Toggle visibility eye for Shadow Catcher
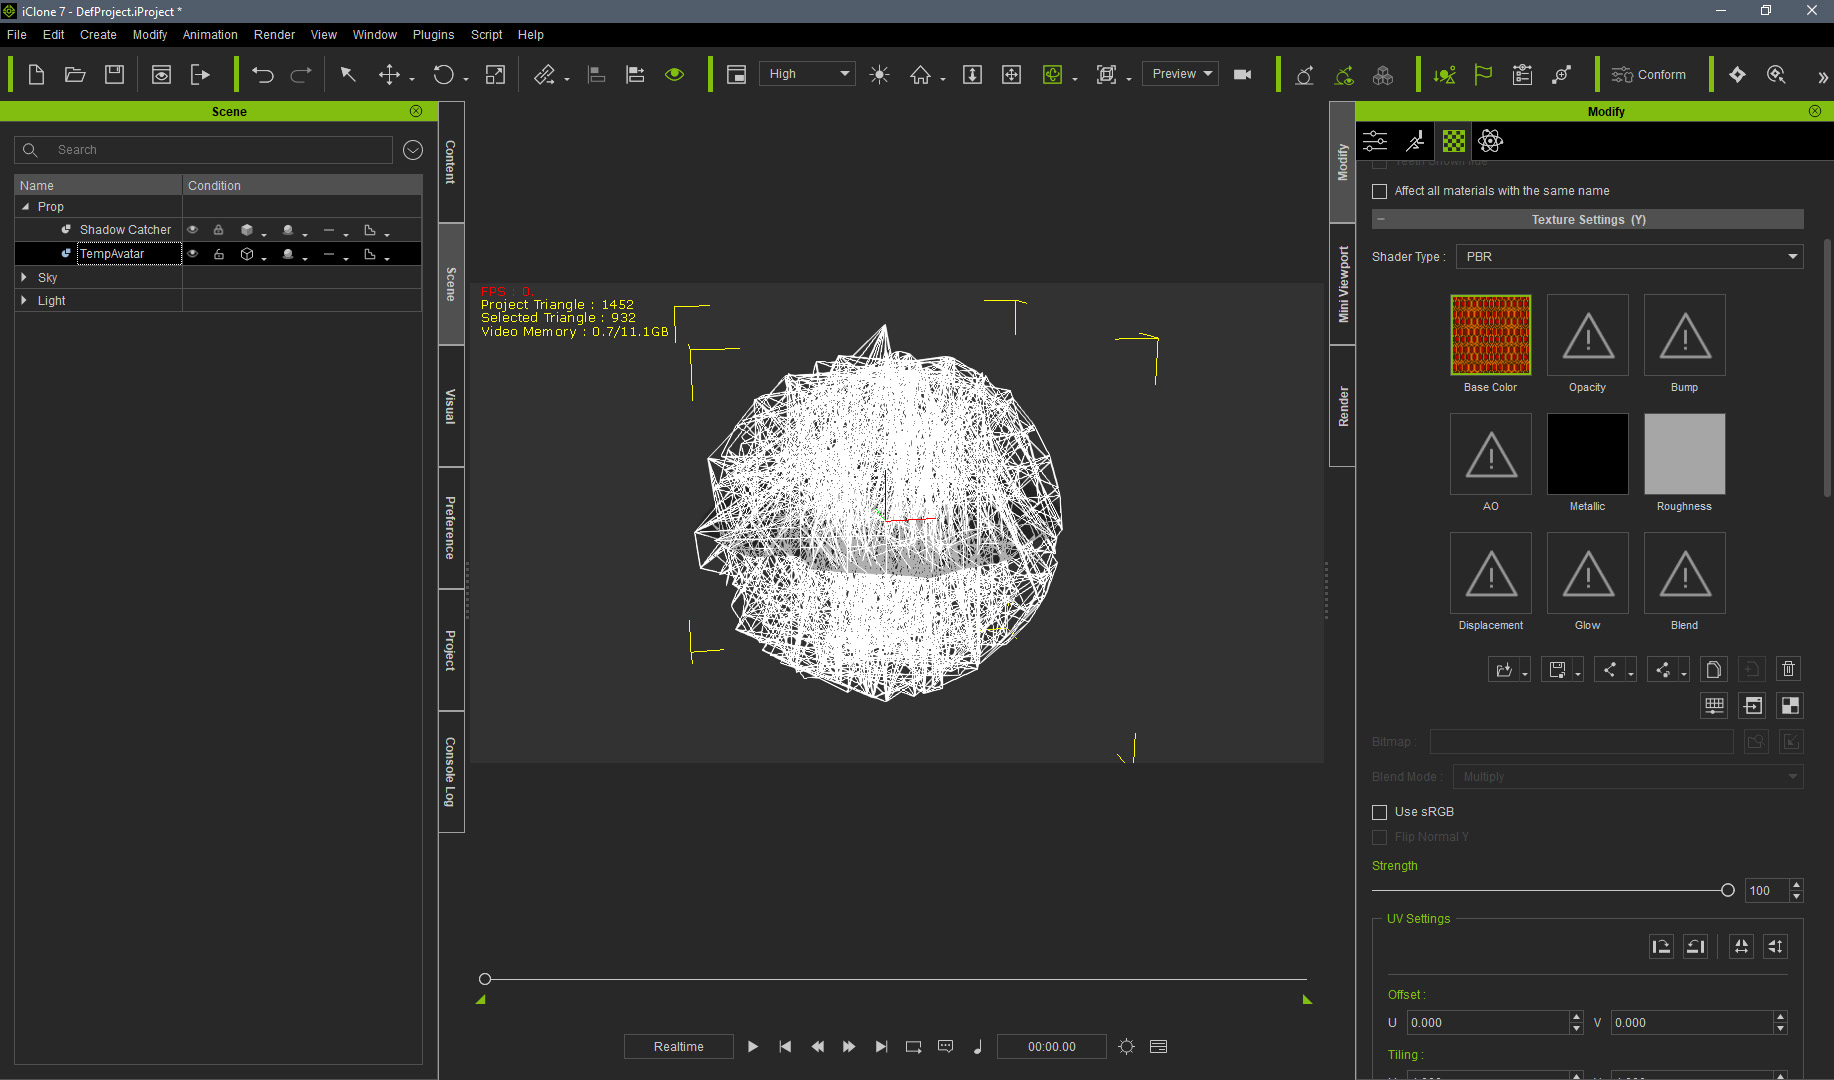 [193, 230]
